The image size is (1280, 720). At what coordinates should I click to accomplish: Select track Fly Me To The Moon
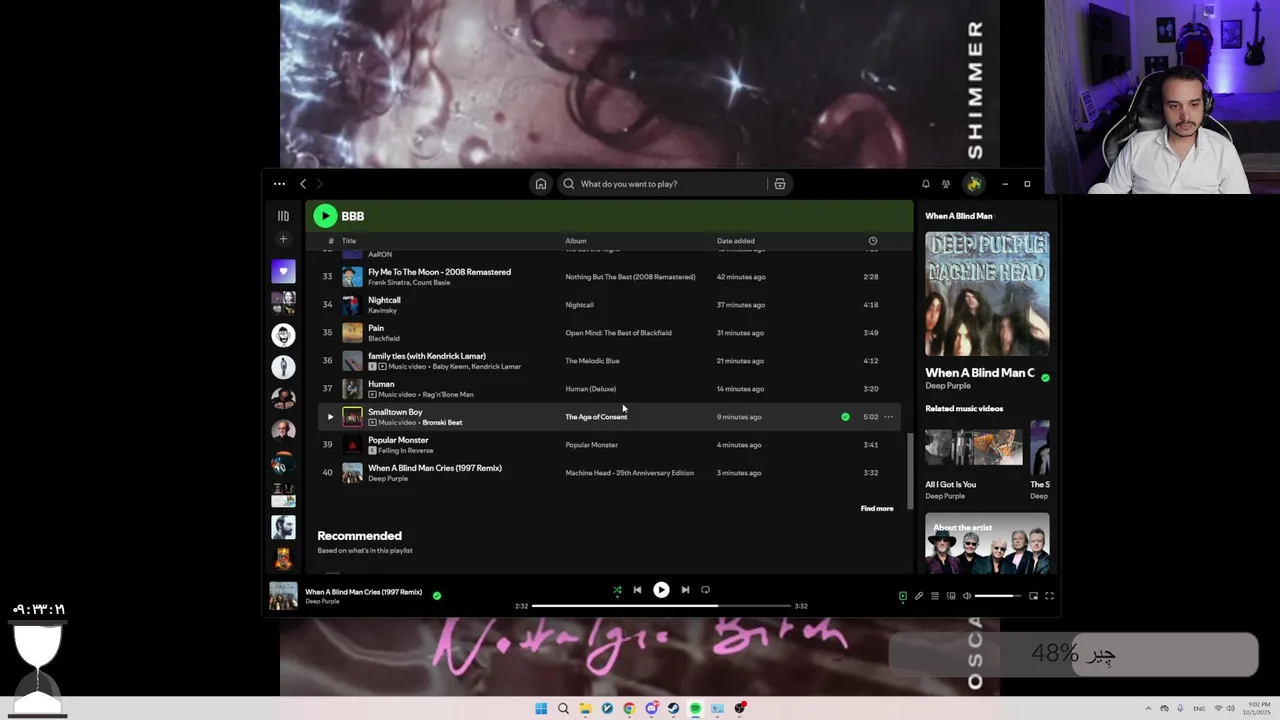coord(439,272)
